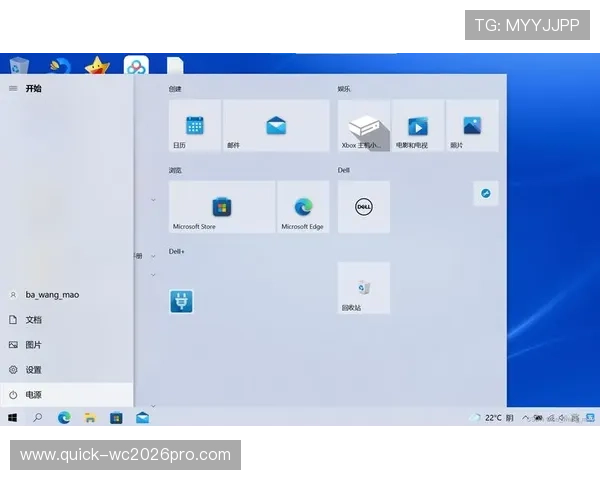Image resolution: width=600 pixels, height=480 pixels.
Task: Click the 22°C 阴 weather widget
Action: click(492, 418)
